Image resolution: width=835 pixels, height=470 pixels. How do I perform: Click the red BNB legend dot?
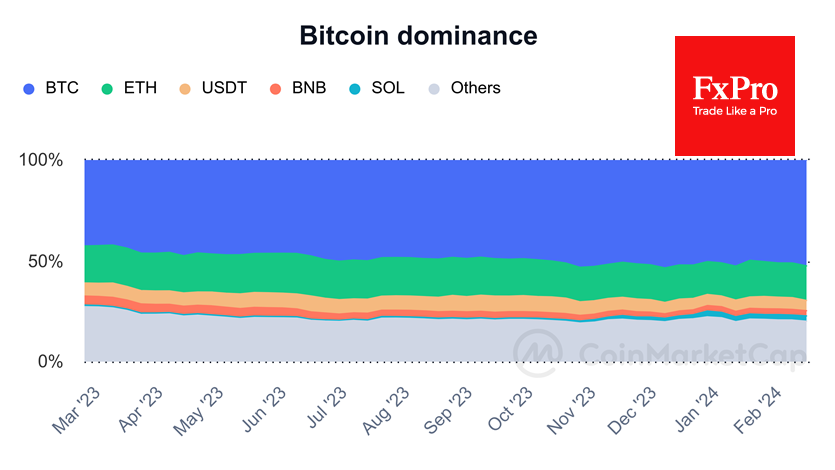(275, 89)
